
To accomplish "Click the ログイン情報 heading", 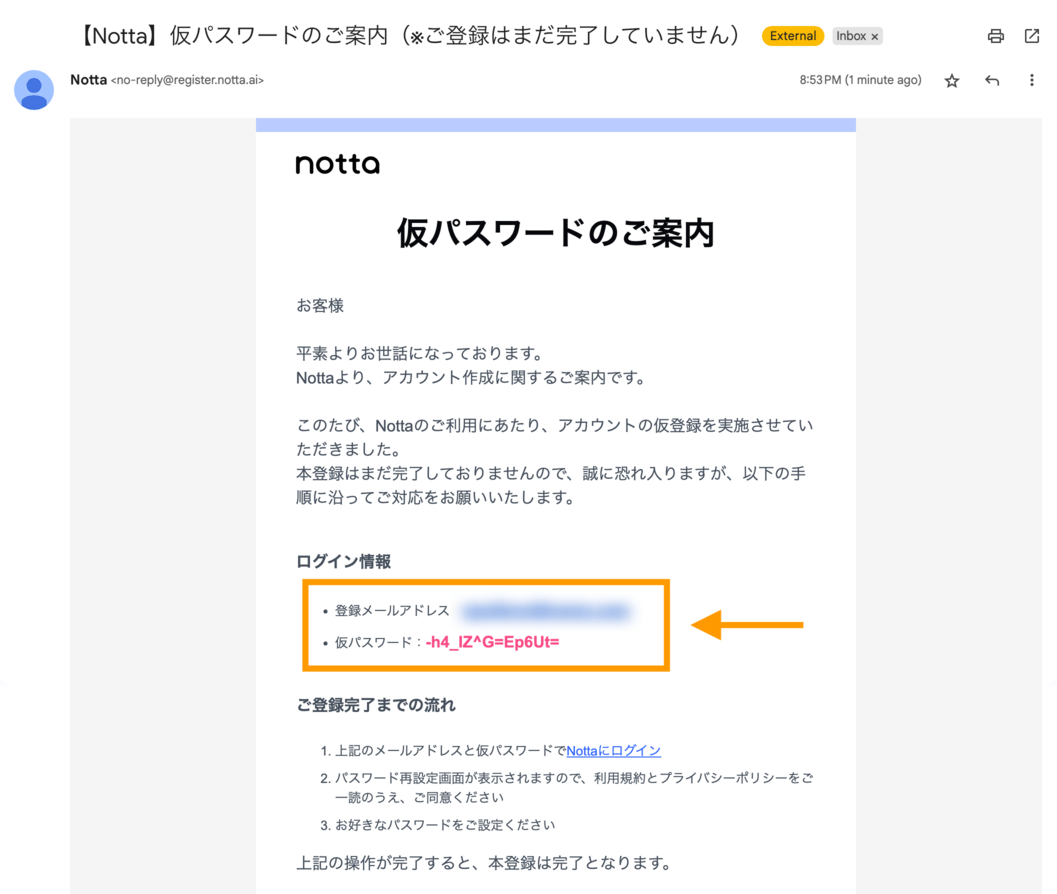I will click(343, 561).
